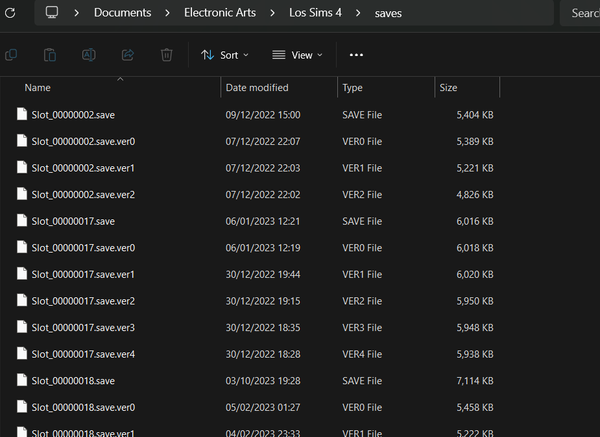Click the This PC monitor icon in breadcrumb
Screen dimensions: 600x437
coord(52,12)
